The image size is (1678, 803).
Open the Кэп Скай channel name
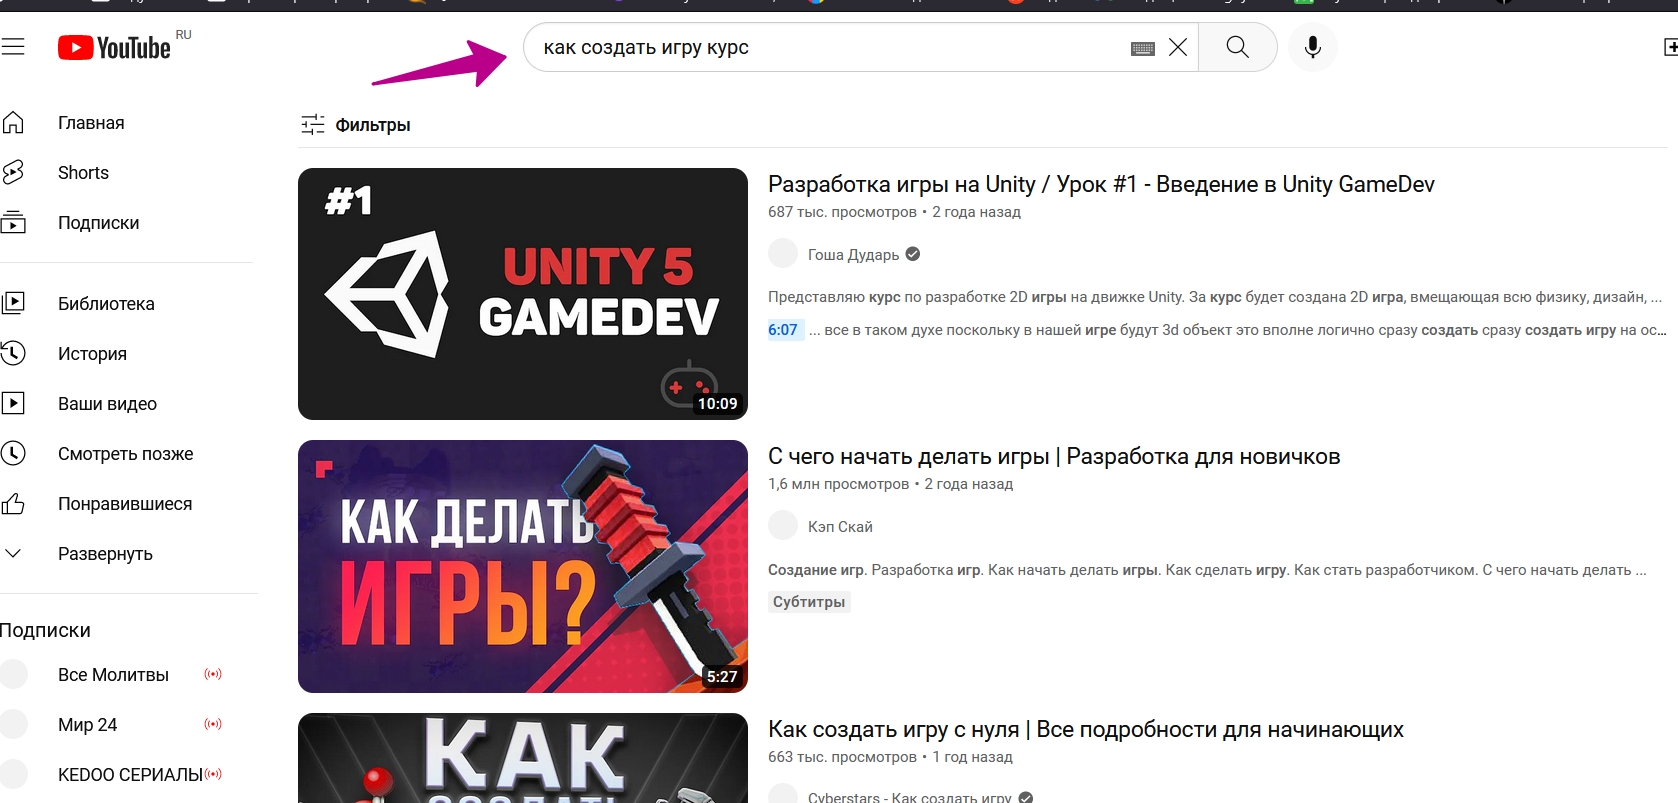click(840, 526)
